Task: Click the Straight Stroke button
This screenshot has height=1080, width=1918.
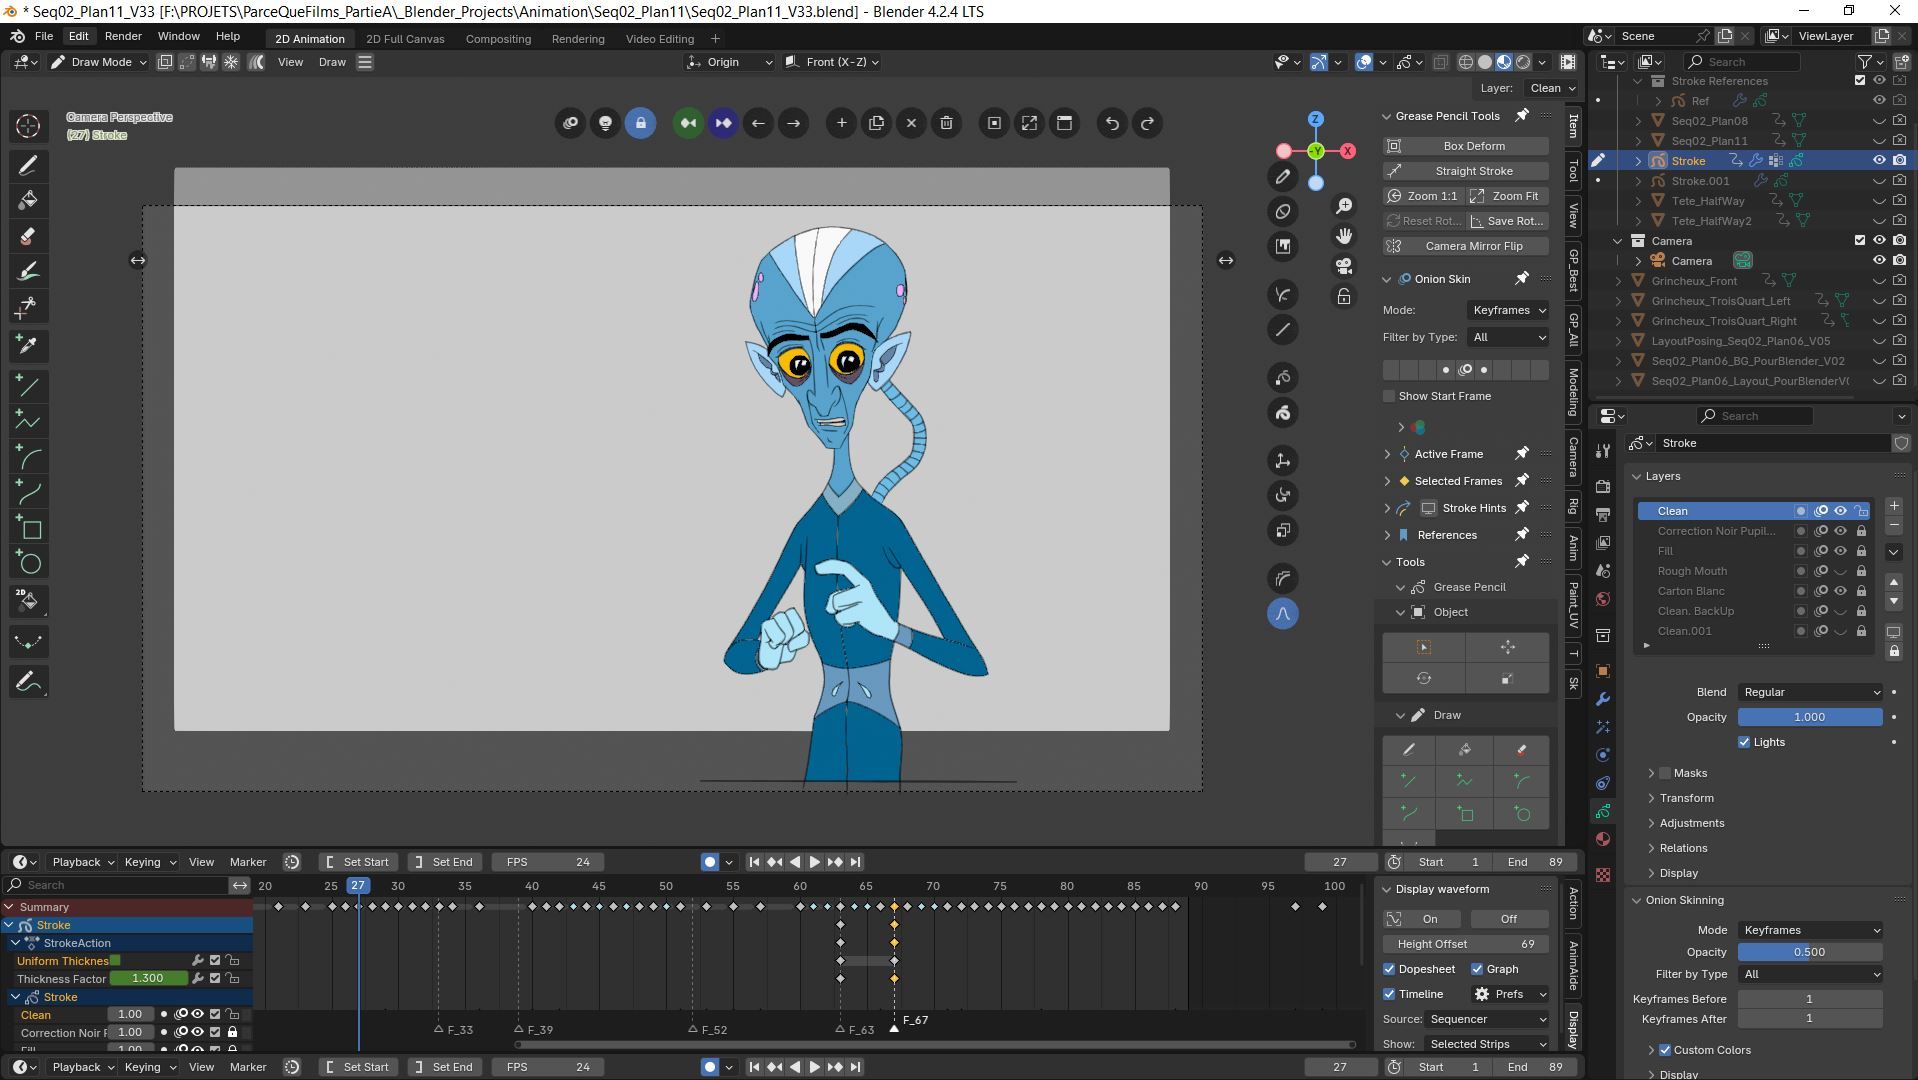Action: coord(1466,171)
